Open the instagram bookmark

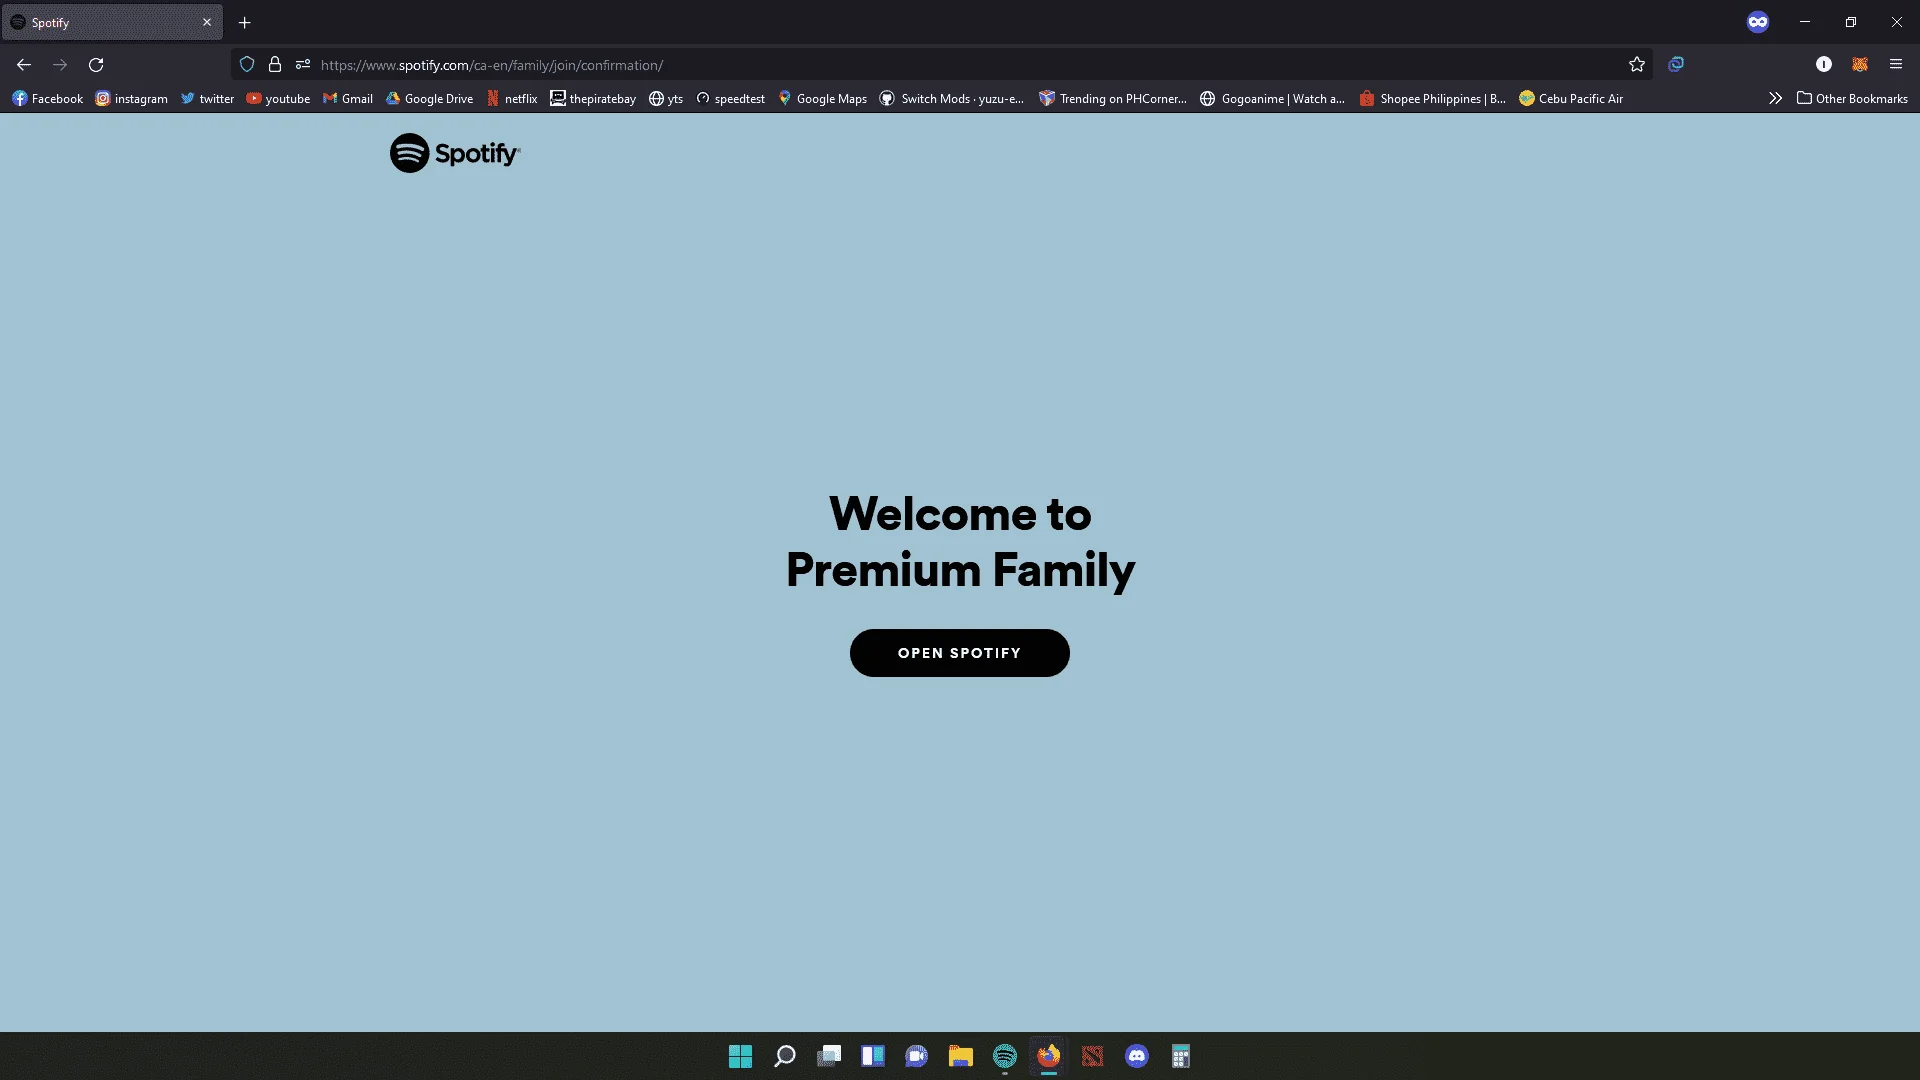pyautogui.click(x=132, y=99)
